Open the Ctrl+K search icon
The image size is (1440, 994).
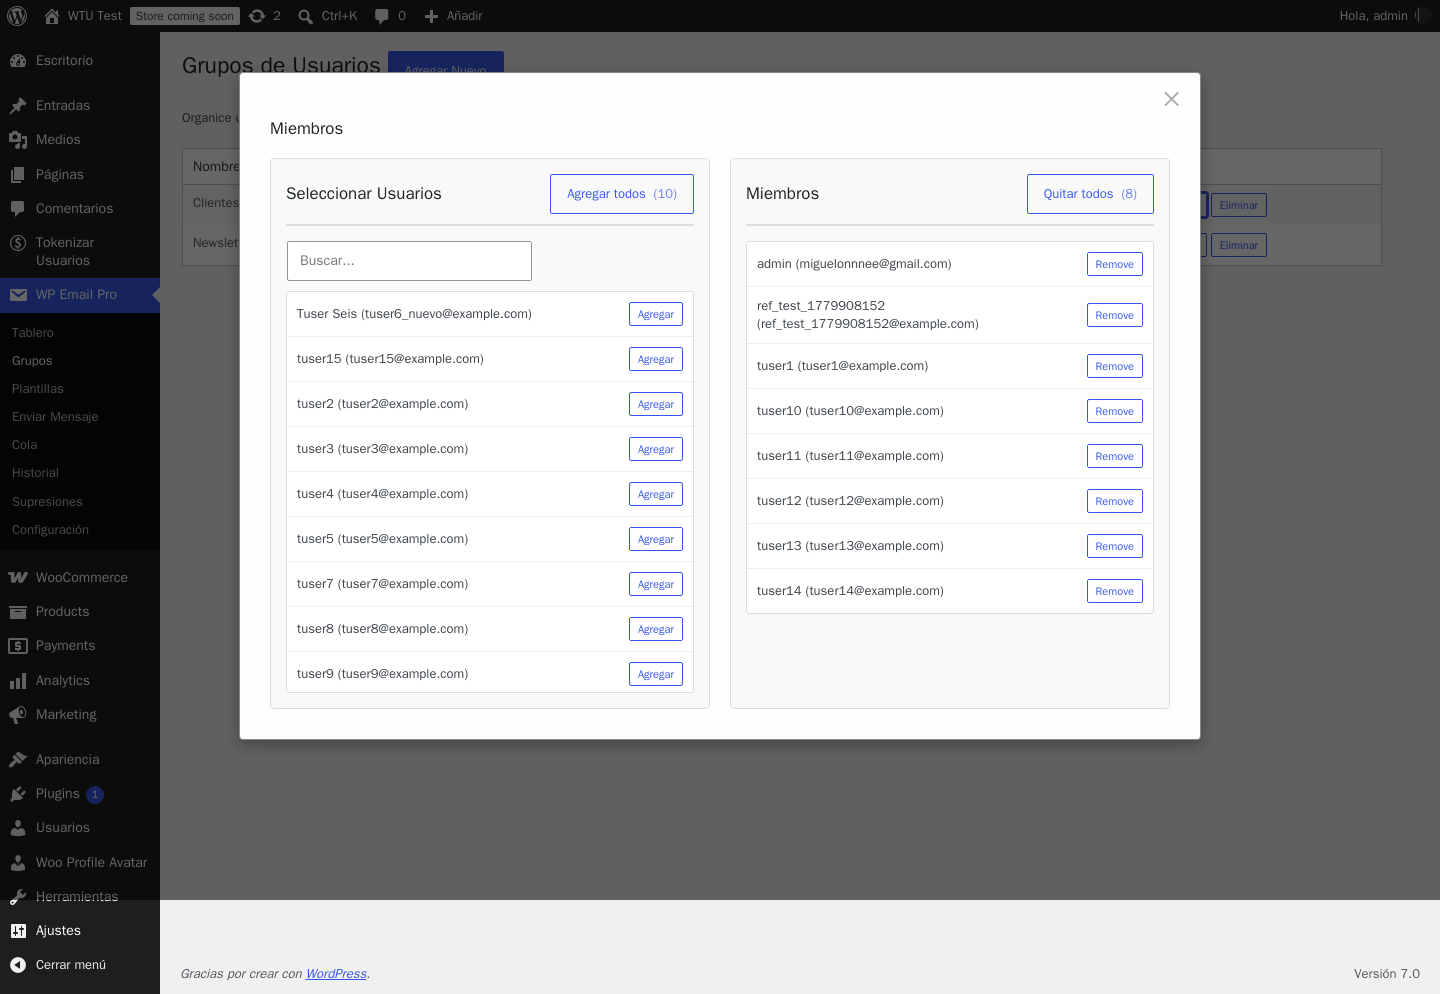305,16
